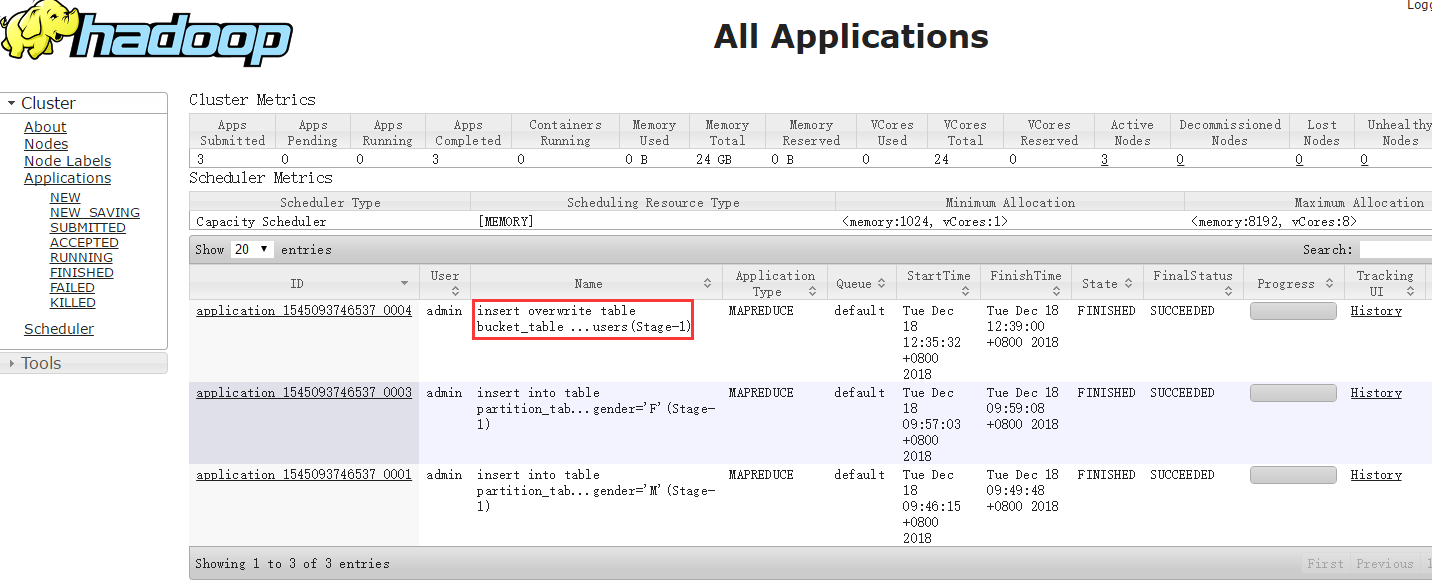Sort the table by FinishTime column
The height and width of the screenshot is (586, 1432).
point(1025,283)
